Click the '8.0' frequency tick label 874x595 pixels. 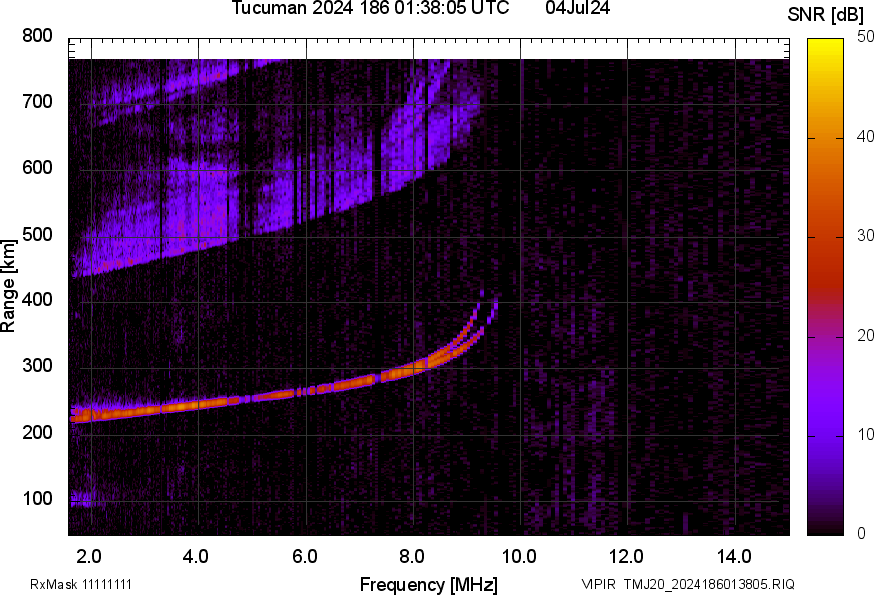pos(411,557)
